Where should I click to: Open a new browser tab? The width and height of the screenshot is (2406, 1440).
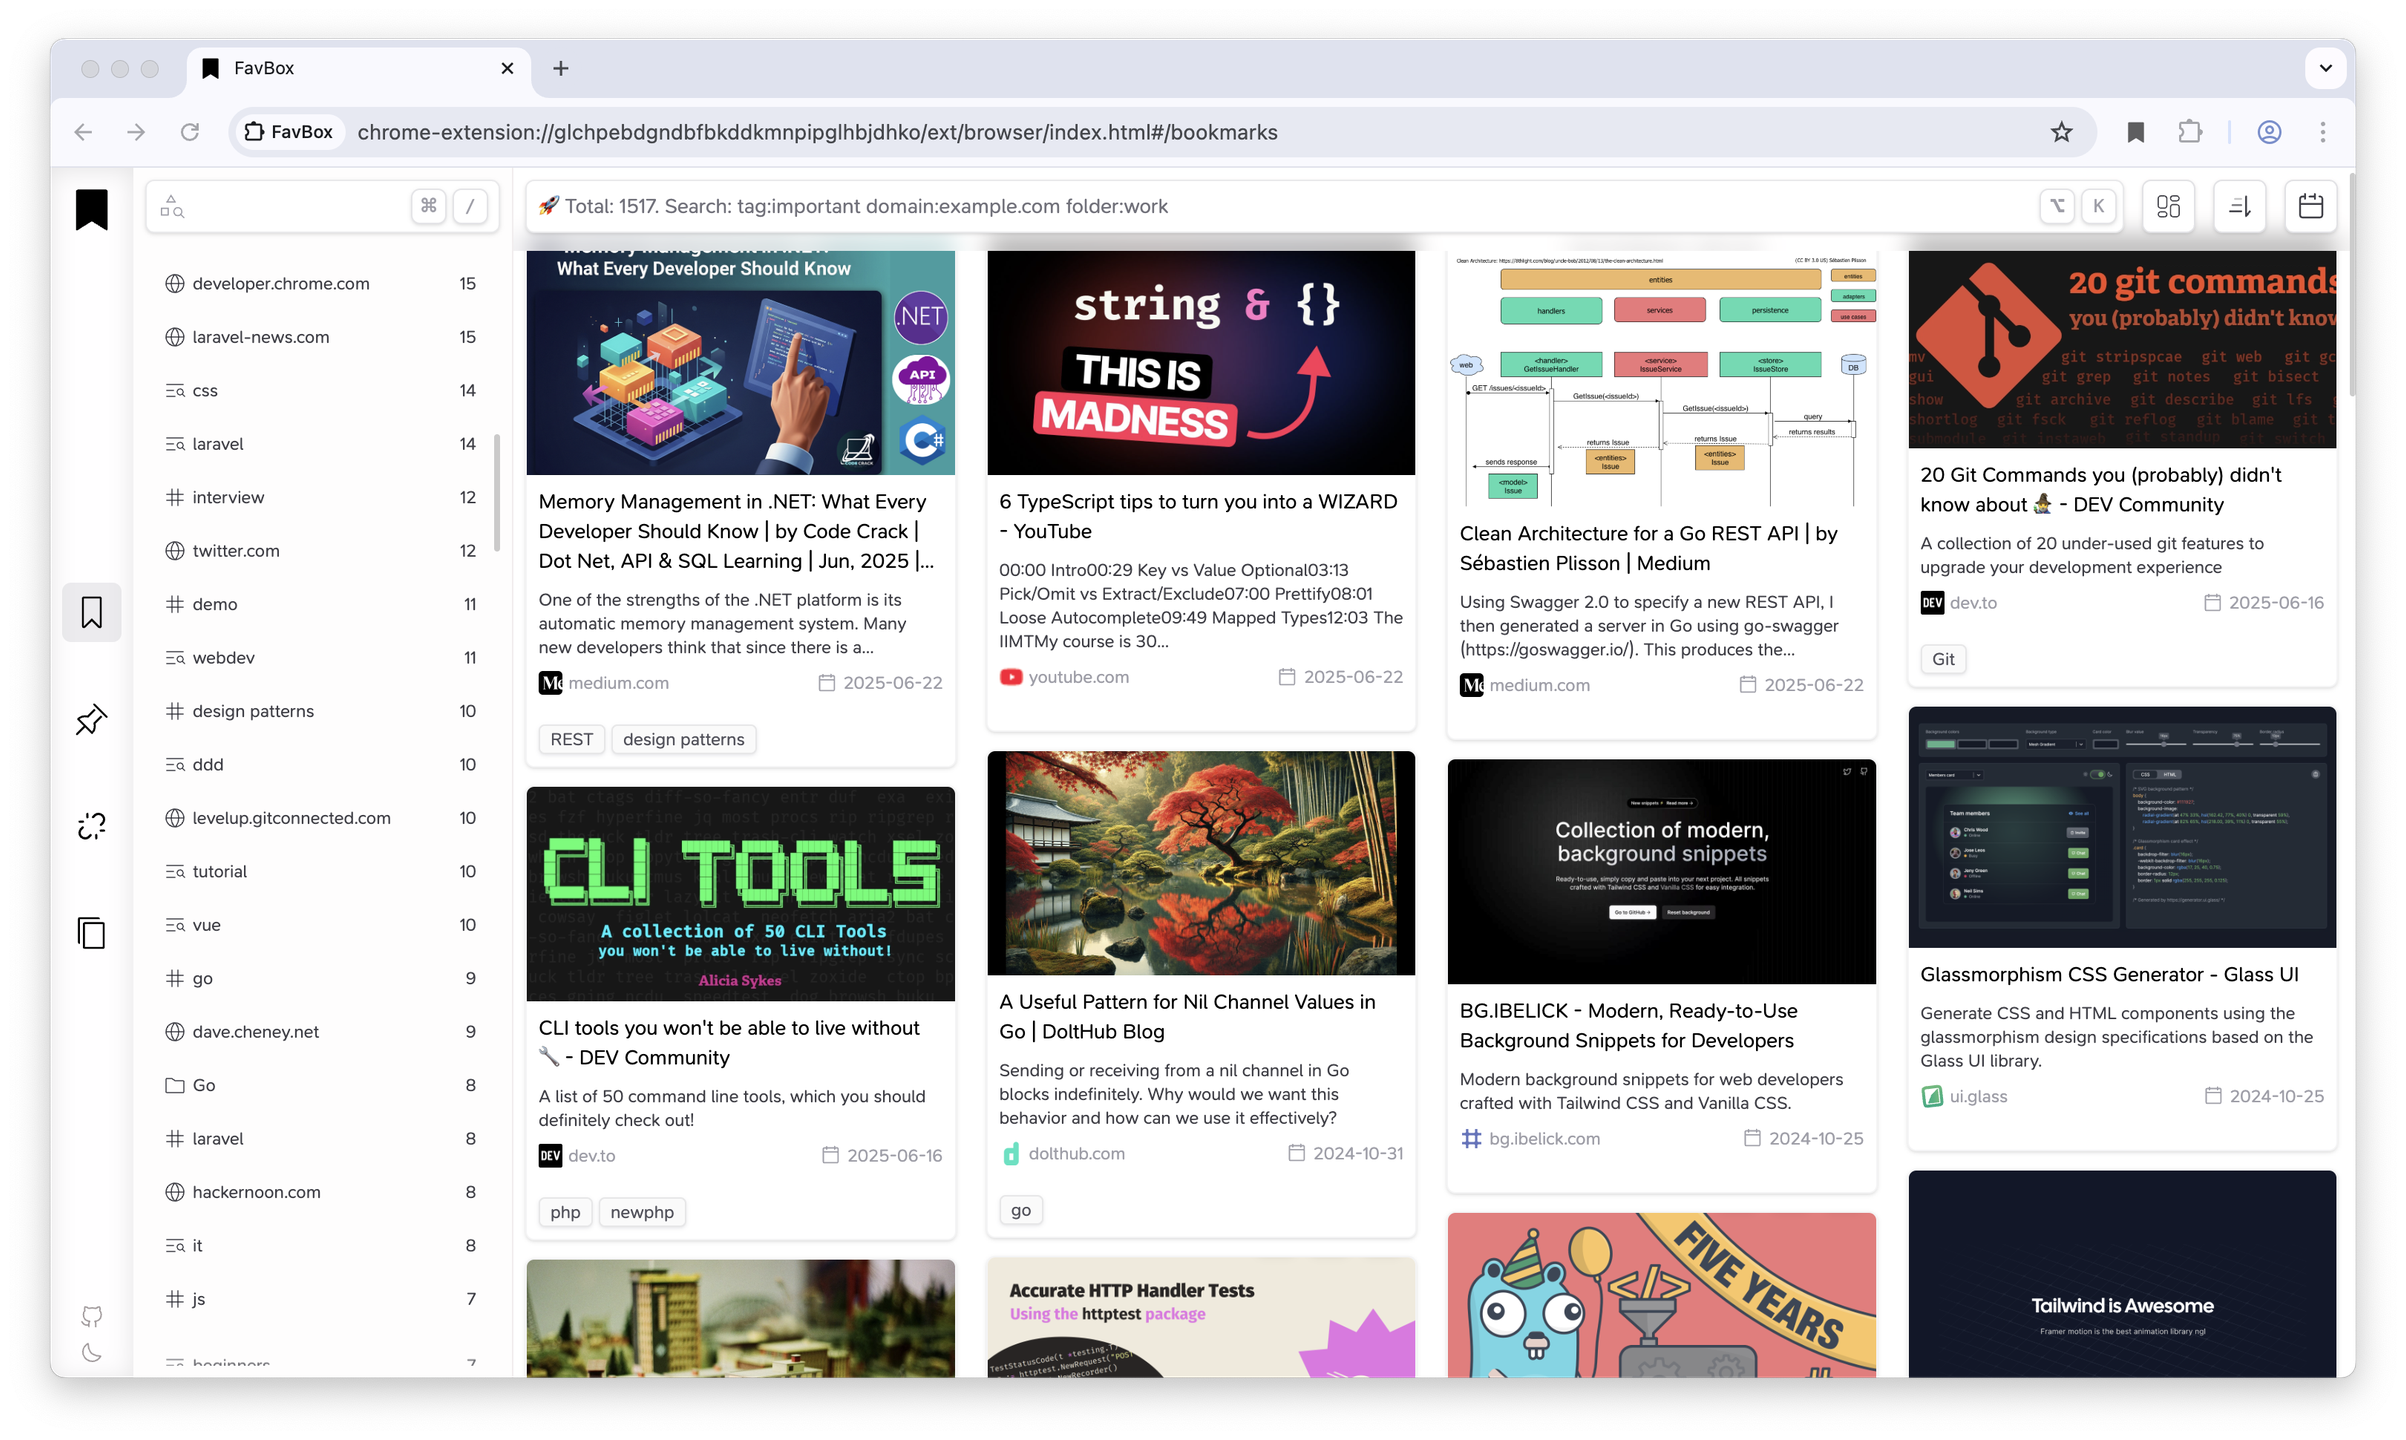tap(561, 68)
